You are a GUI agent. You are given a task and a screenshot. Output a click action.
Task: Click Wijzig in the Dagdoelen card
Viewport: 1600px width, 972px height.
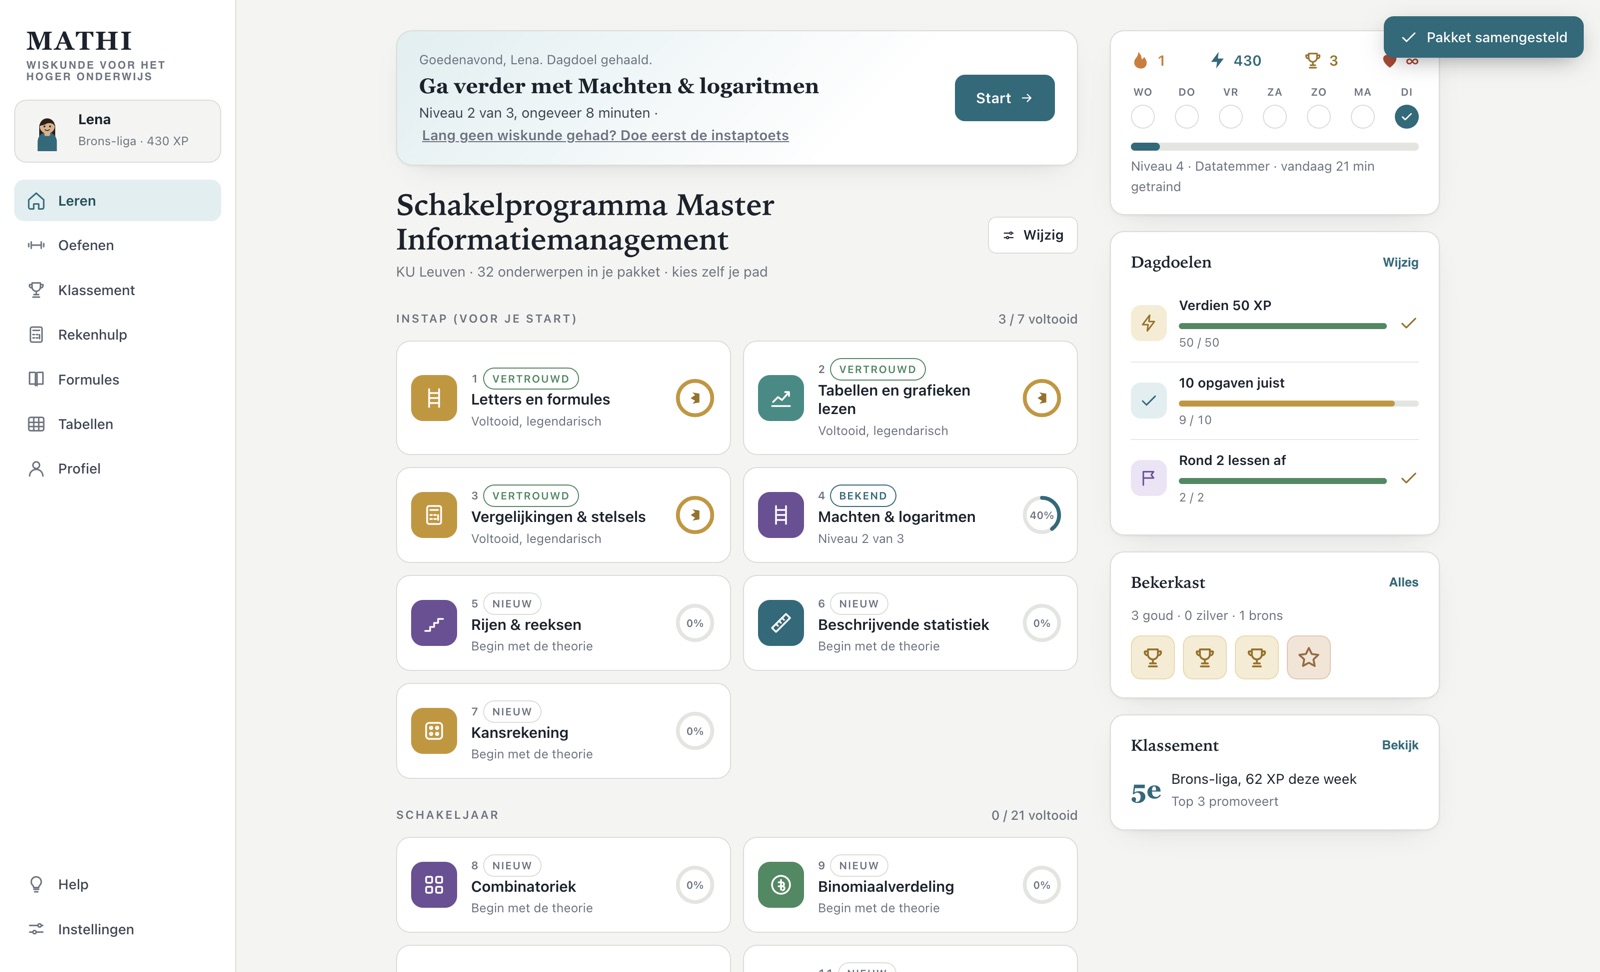click(1400, 263)
